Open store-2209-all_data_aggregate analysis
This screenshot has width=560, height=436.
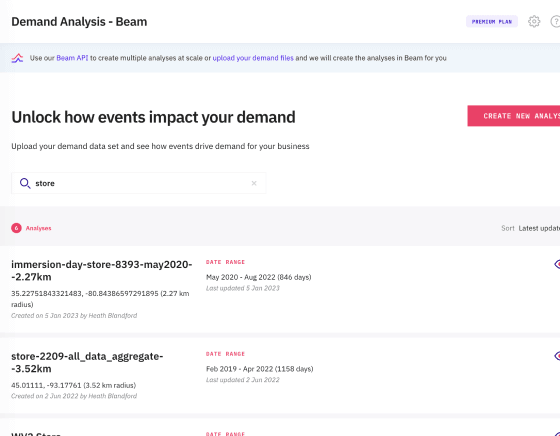coord(87,362)
